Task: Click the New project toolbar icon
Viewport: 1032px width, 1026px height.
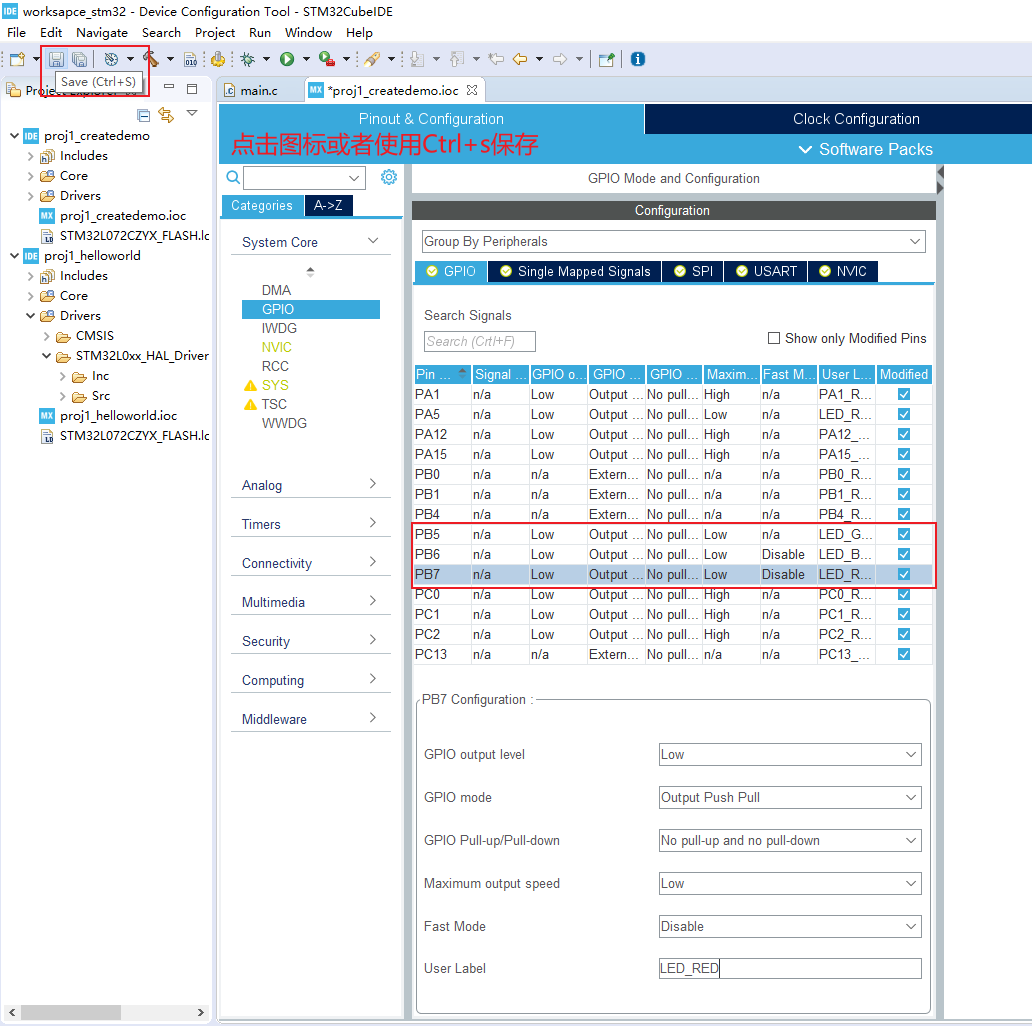Action: 18,59
